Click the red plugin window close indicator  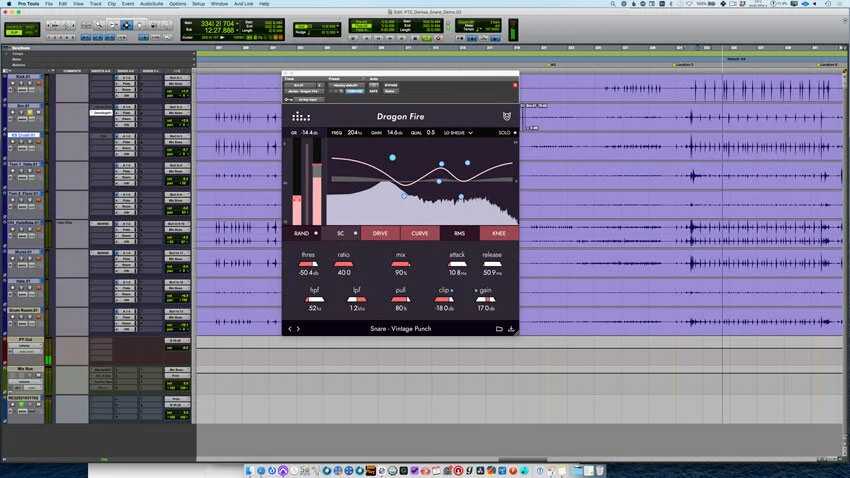(514, 85)
